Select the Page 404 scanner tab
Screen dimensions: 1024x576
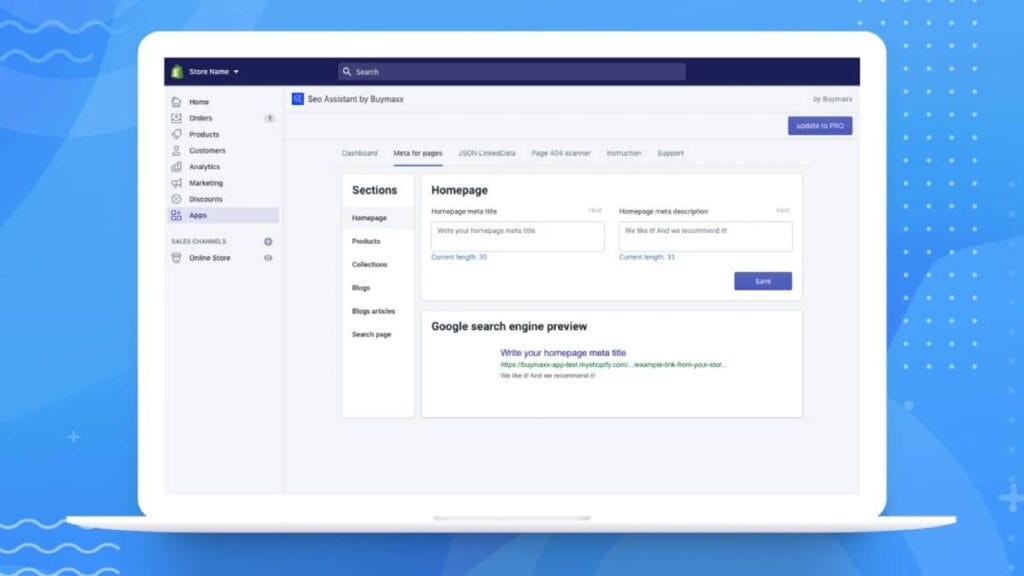(x=561, y=153)
